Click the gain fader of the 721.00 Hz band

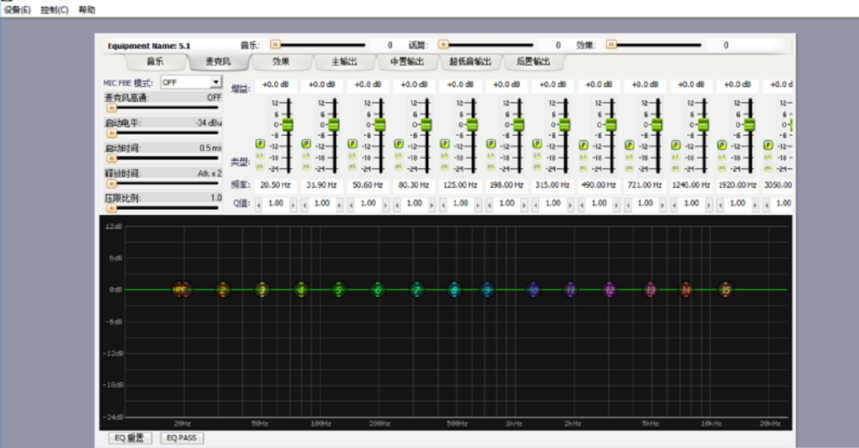pyautogui.click(x=657, y=125)
